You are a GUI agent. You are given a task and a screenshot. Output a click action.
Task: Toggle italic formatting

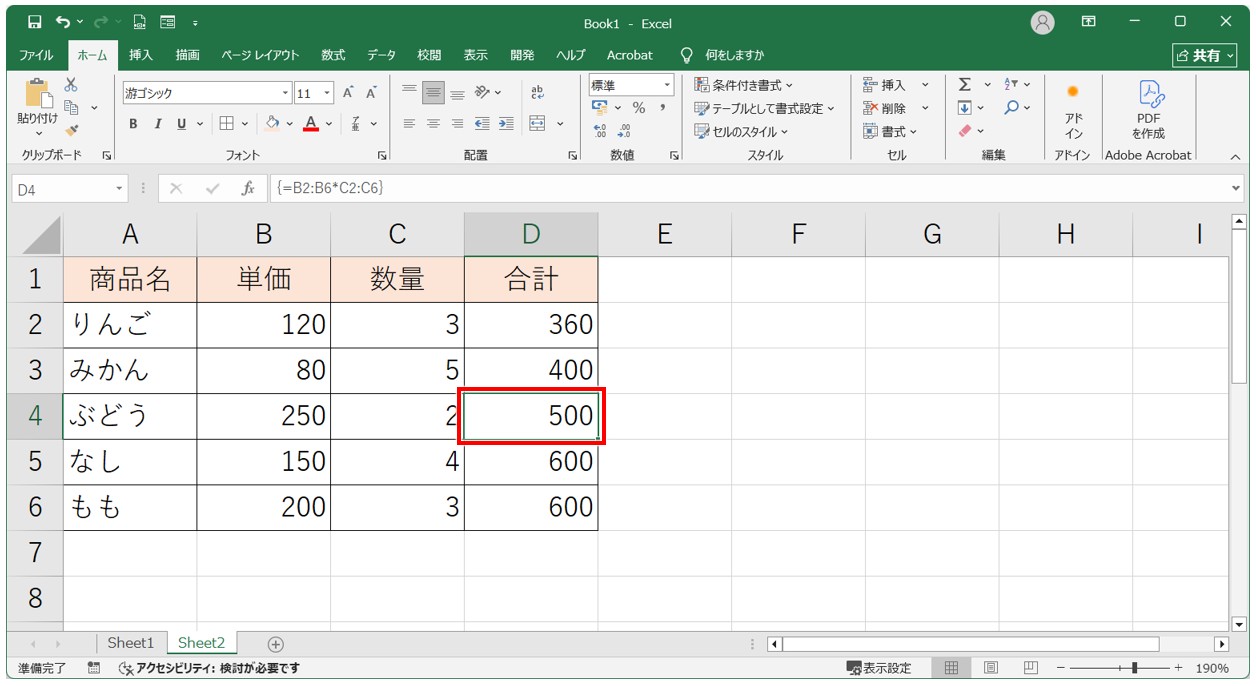(157, 124)
